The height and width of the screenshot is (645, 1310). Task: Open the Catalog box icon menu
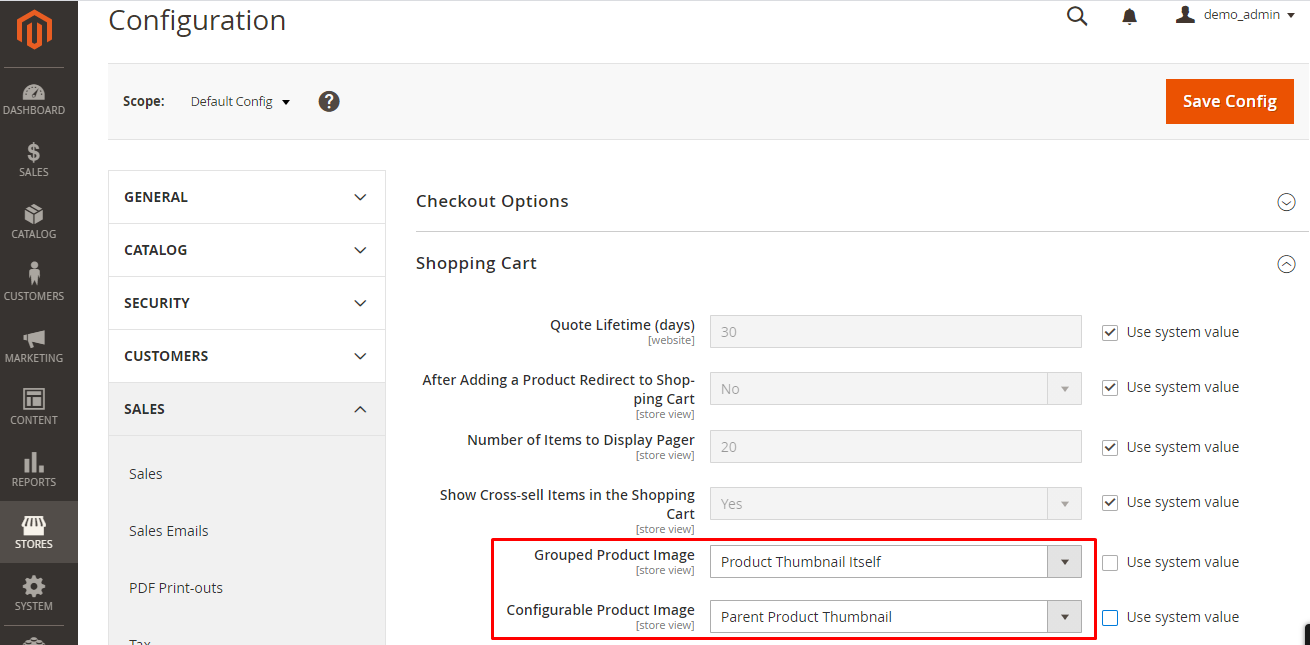(33, 222)
